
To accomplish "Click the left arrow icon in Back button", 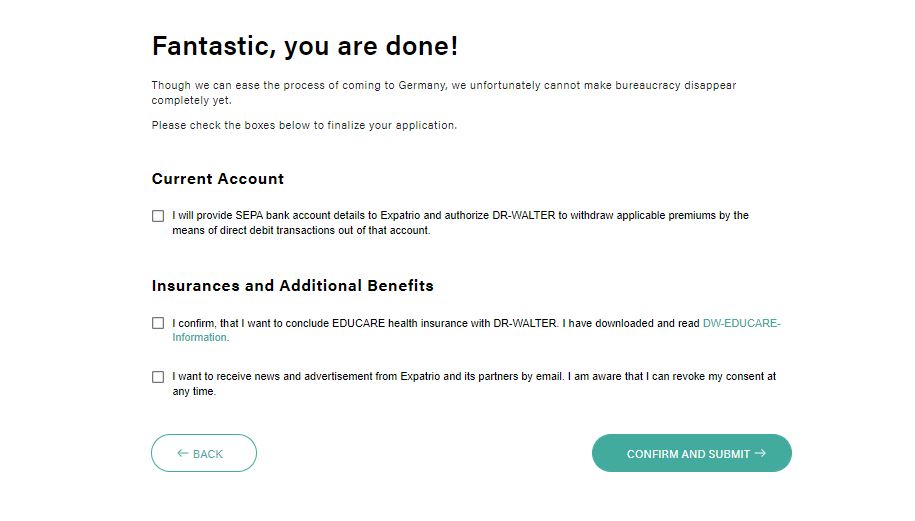I will (x=182, y=453).
